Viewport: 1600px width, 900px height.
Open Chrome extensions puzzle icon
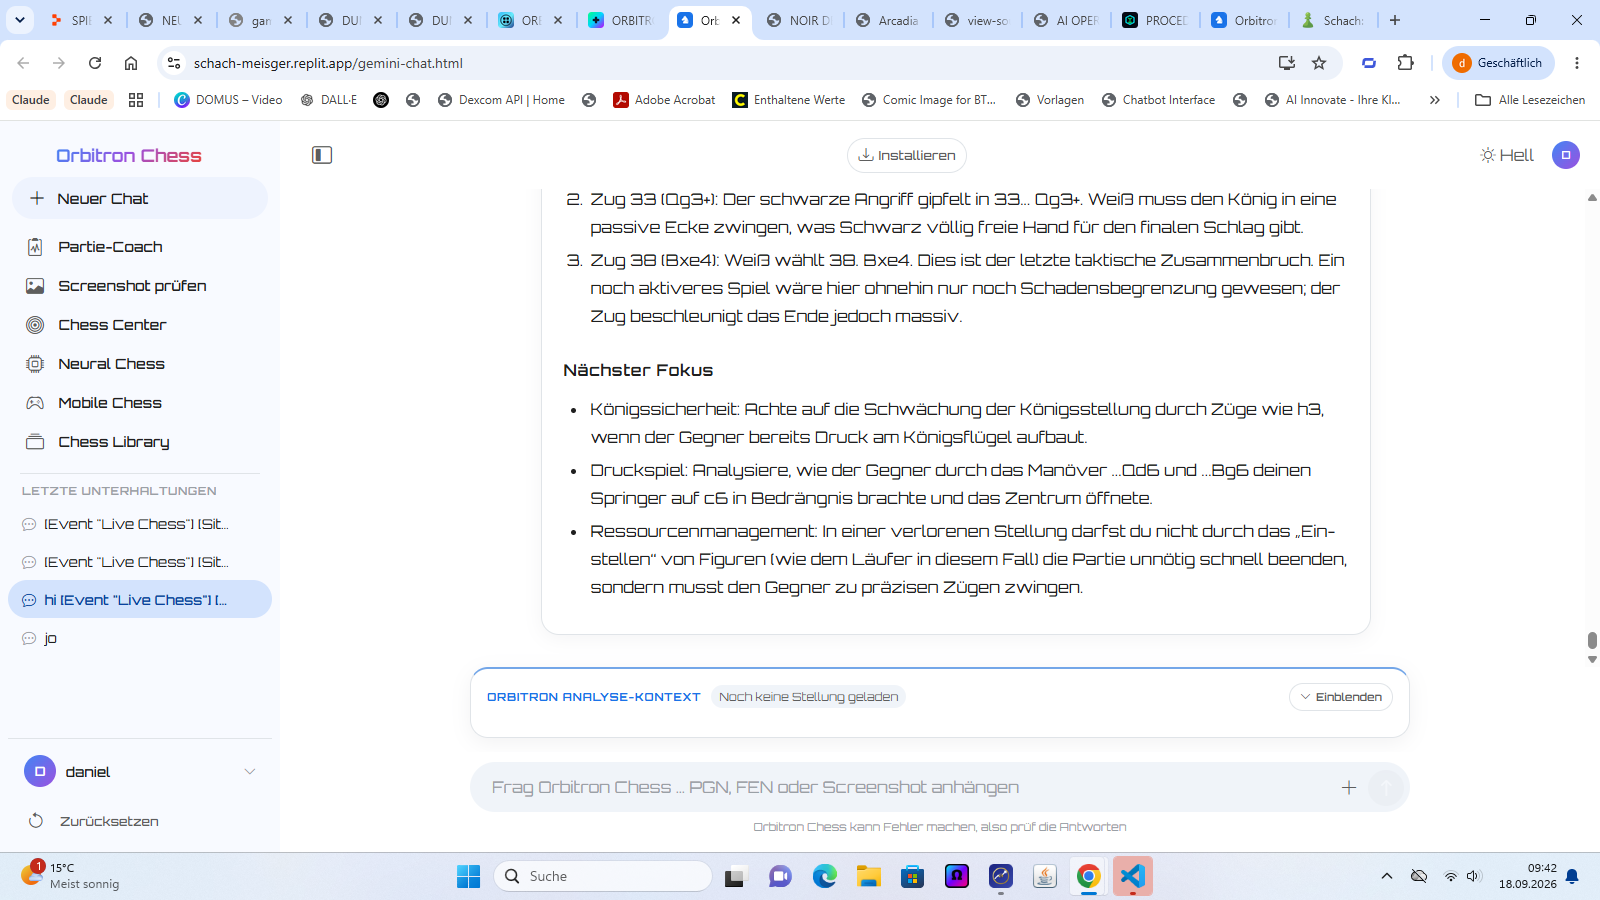(1405, 63)
